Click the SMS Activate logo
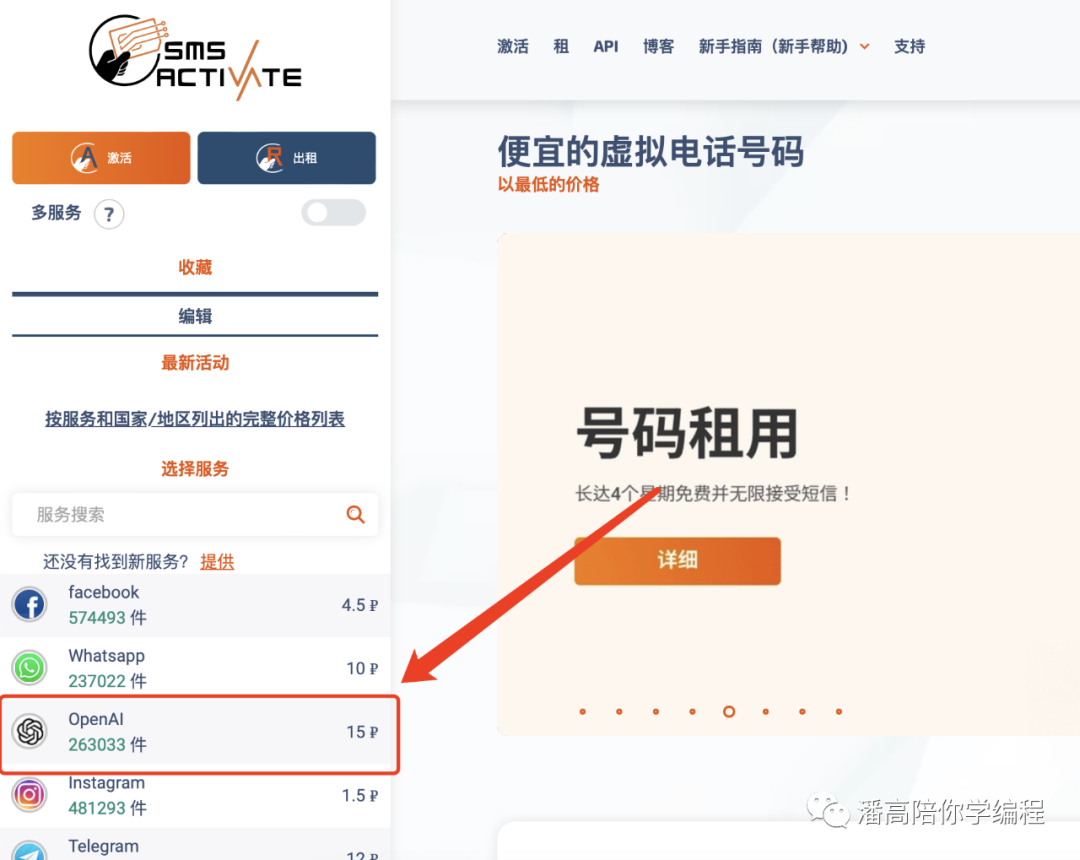The width and height of the screenshot is (1080, 860). (x=196, y=58)
